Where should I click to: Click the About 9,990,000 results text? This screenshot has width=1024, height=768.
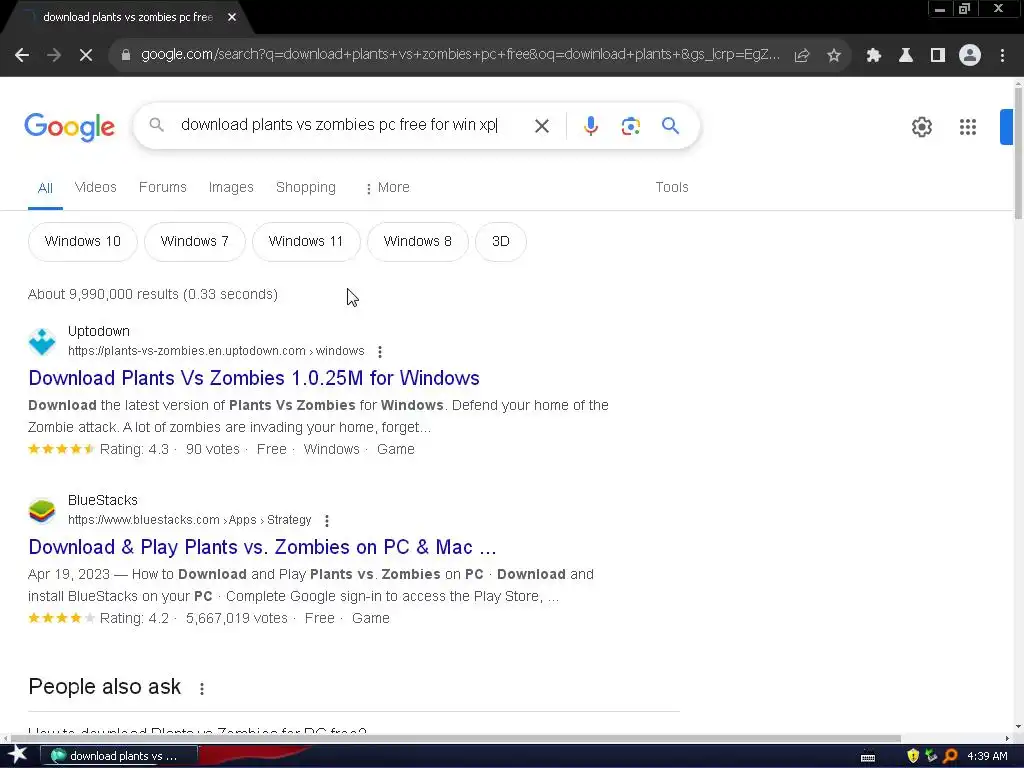(153, 295)
